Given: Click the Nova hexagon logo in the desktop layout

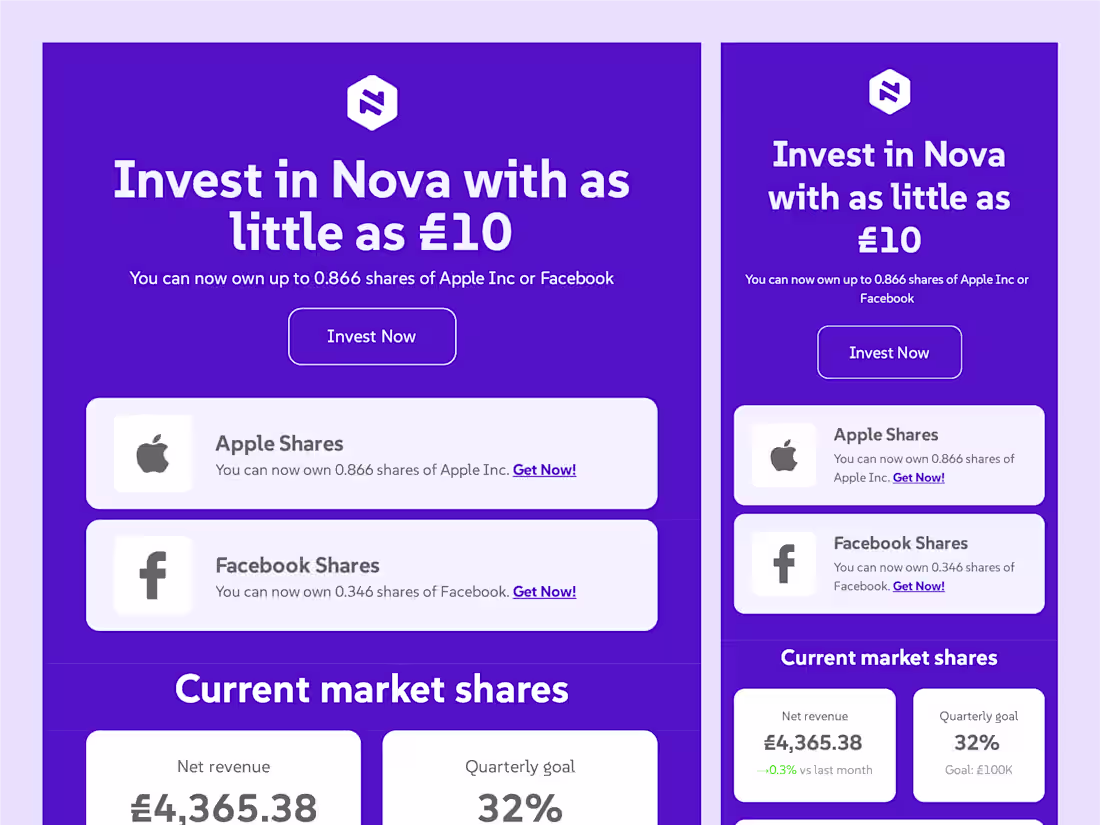Looking at the screenshot, I should coord(372,102).
